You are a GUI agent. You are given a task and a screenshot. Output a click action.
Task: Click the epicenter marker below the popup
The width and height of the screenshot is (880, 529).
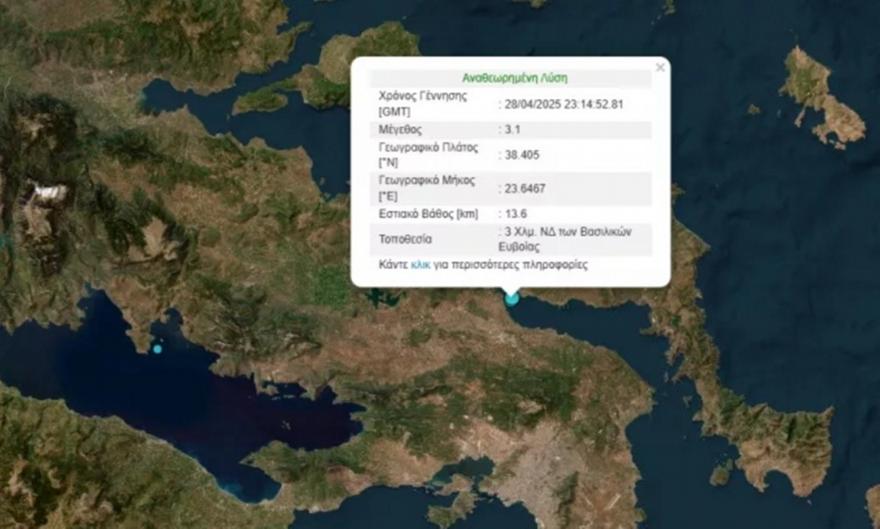click(x=512, y=297)
